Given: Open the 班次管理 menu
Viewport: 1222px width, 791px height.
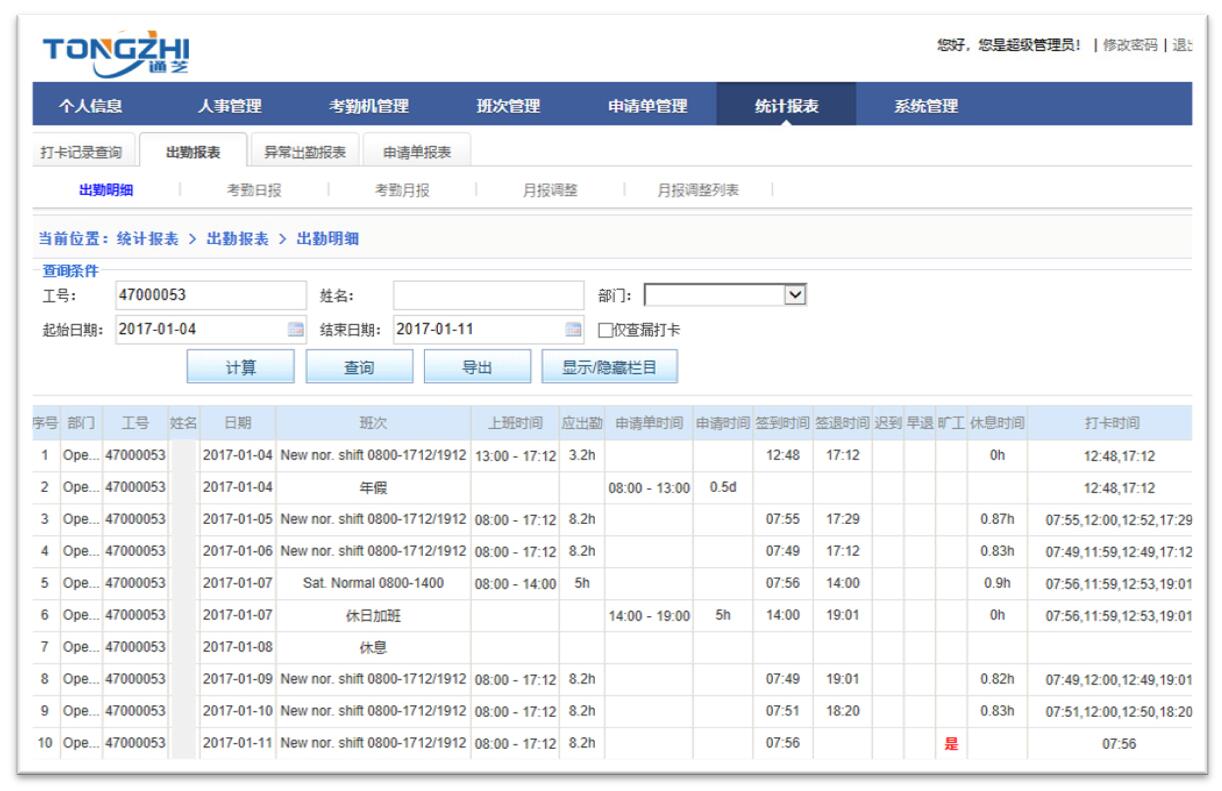Looking at the screenshot, I should point(508,105).
